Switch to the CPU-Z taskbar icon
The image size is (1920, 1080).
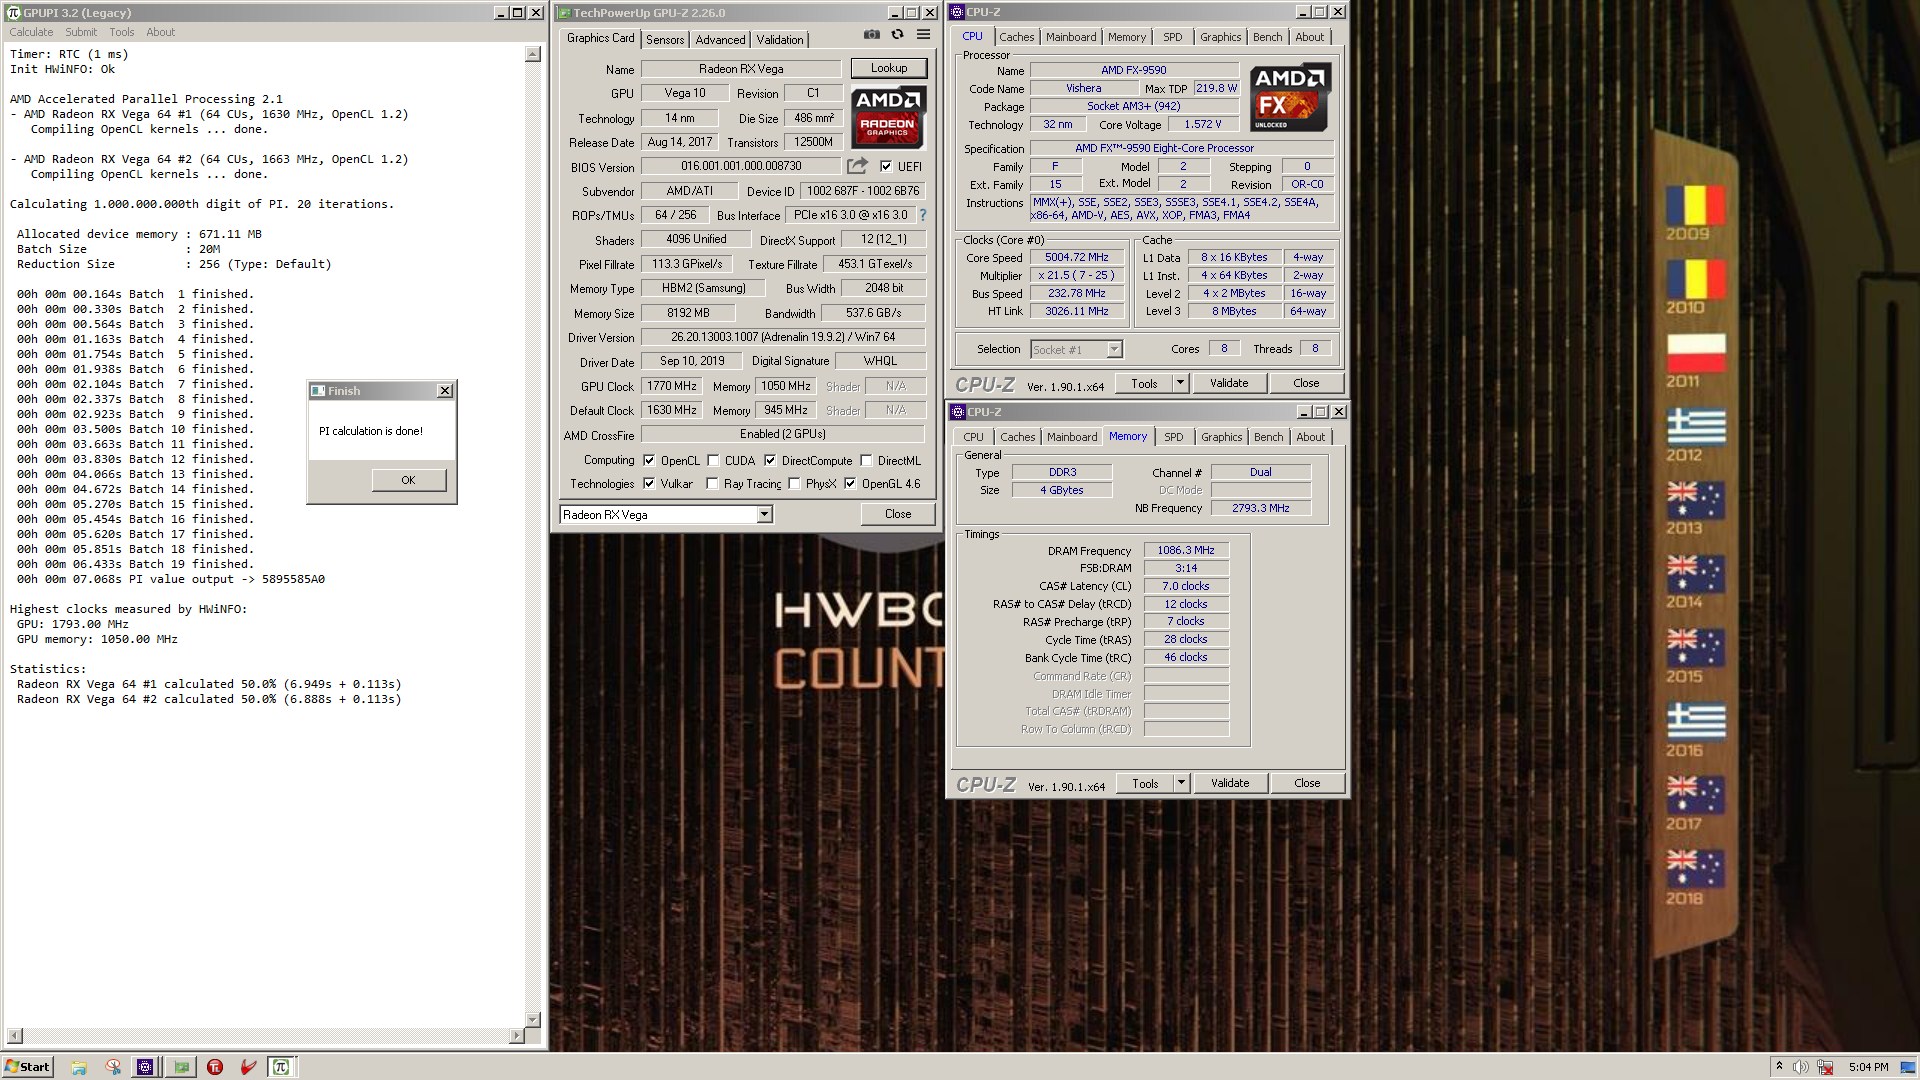[145, 1067]
